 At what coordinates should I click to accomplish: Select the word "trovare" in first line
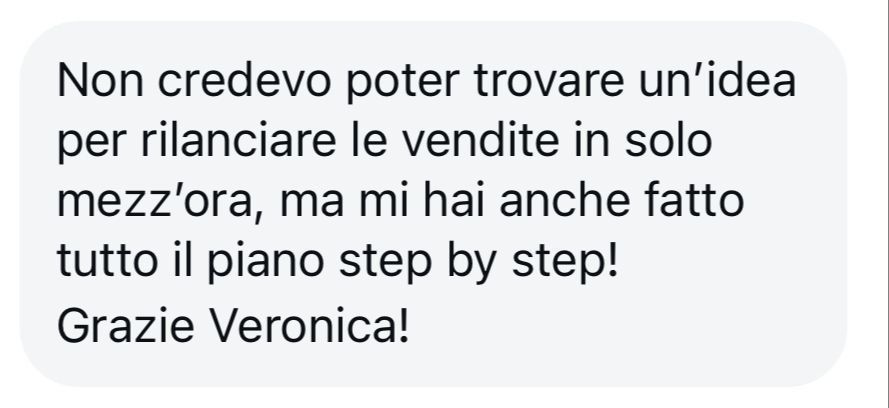coord(548,80)
